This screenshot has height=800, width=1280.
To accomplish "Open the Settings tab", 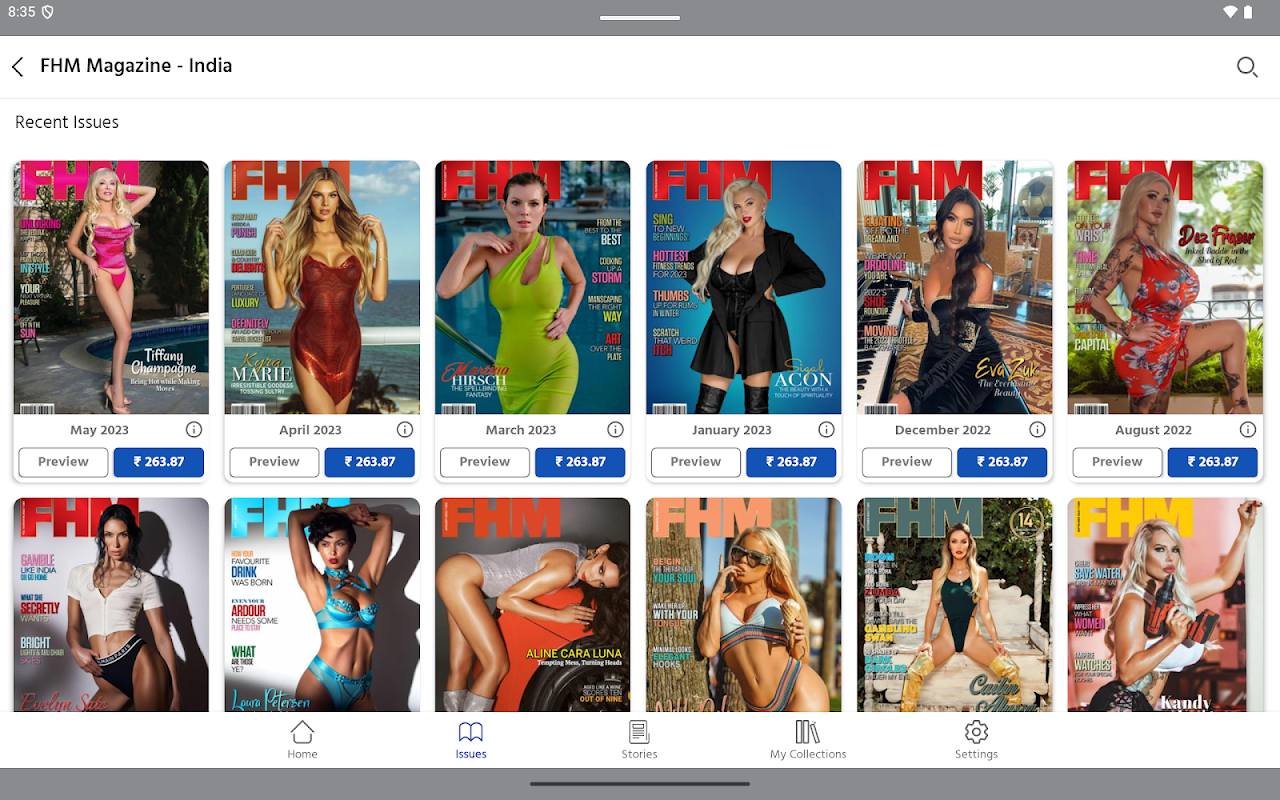I will 976,740.
